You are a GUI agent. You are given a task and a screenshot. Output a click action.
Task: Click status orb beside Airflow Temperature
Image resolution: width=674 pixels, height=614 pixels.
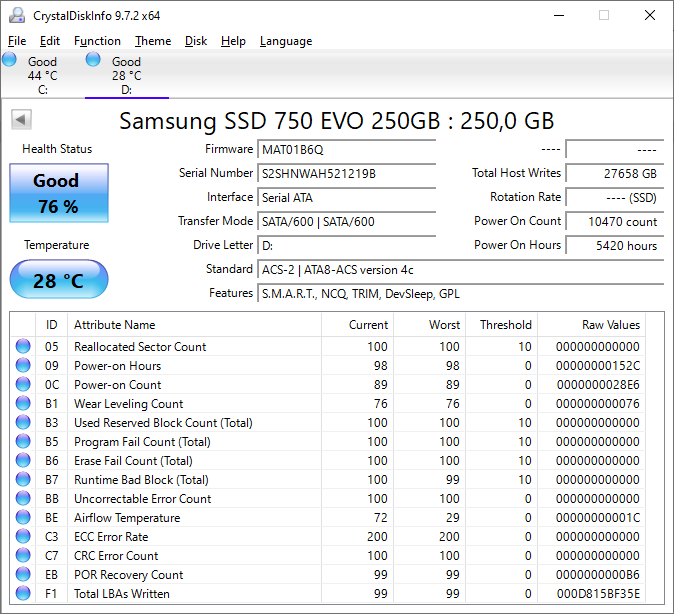coord(23,518)
